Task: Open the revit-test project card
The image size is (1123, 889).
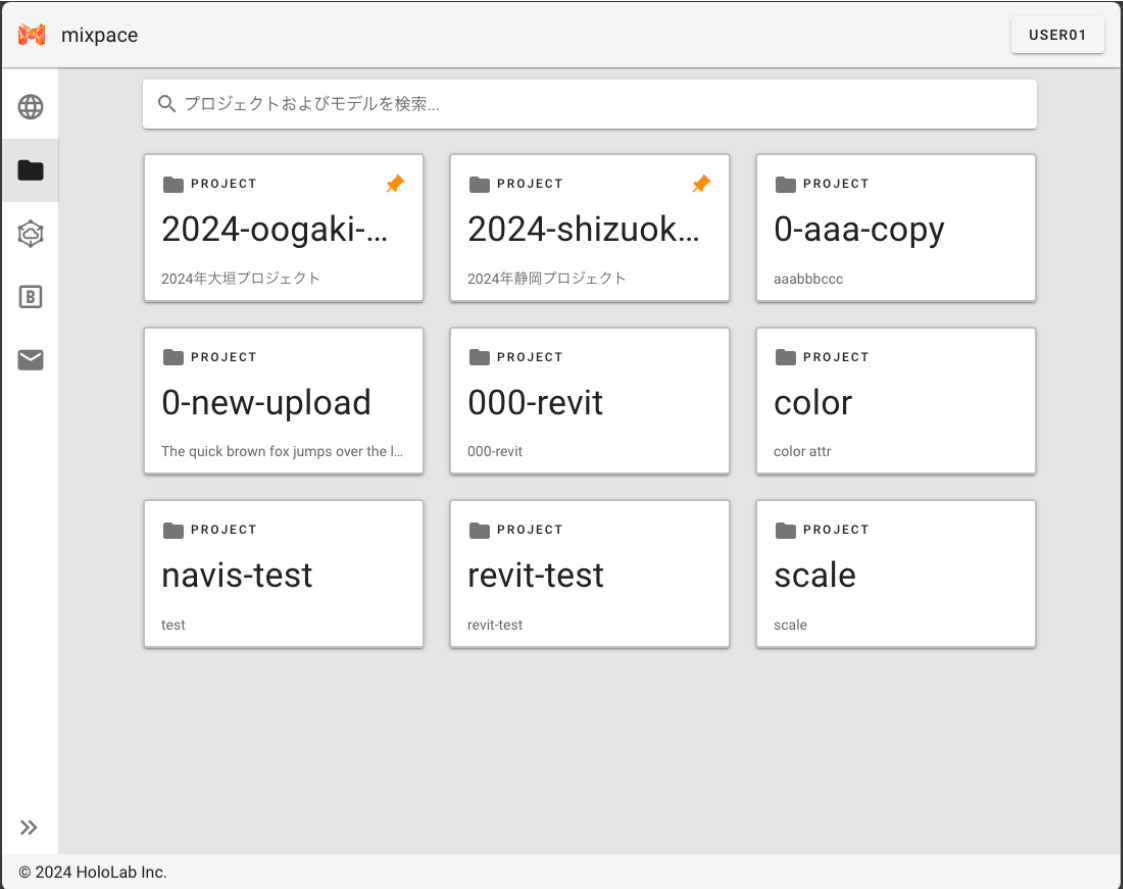Action: (x=589, y=575)
